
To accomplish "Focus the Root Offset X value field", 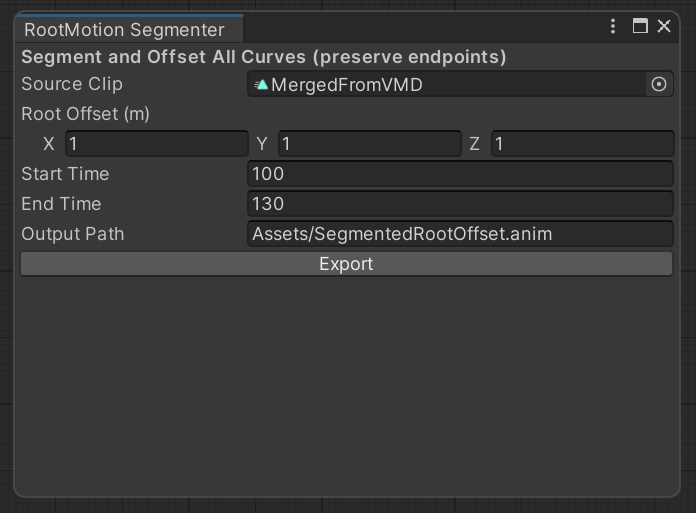I will [x=156, y=144].
